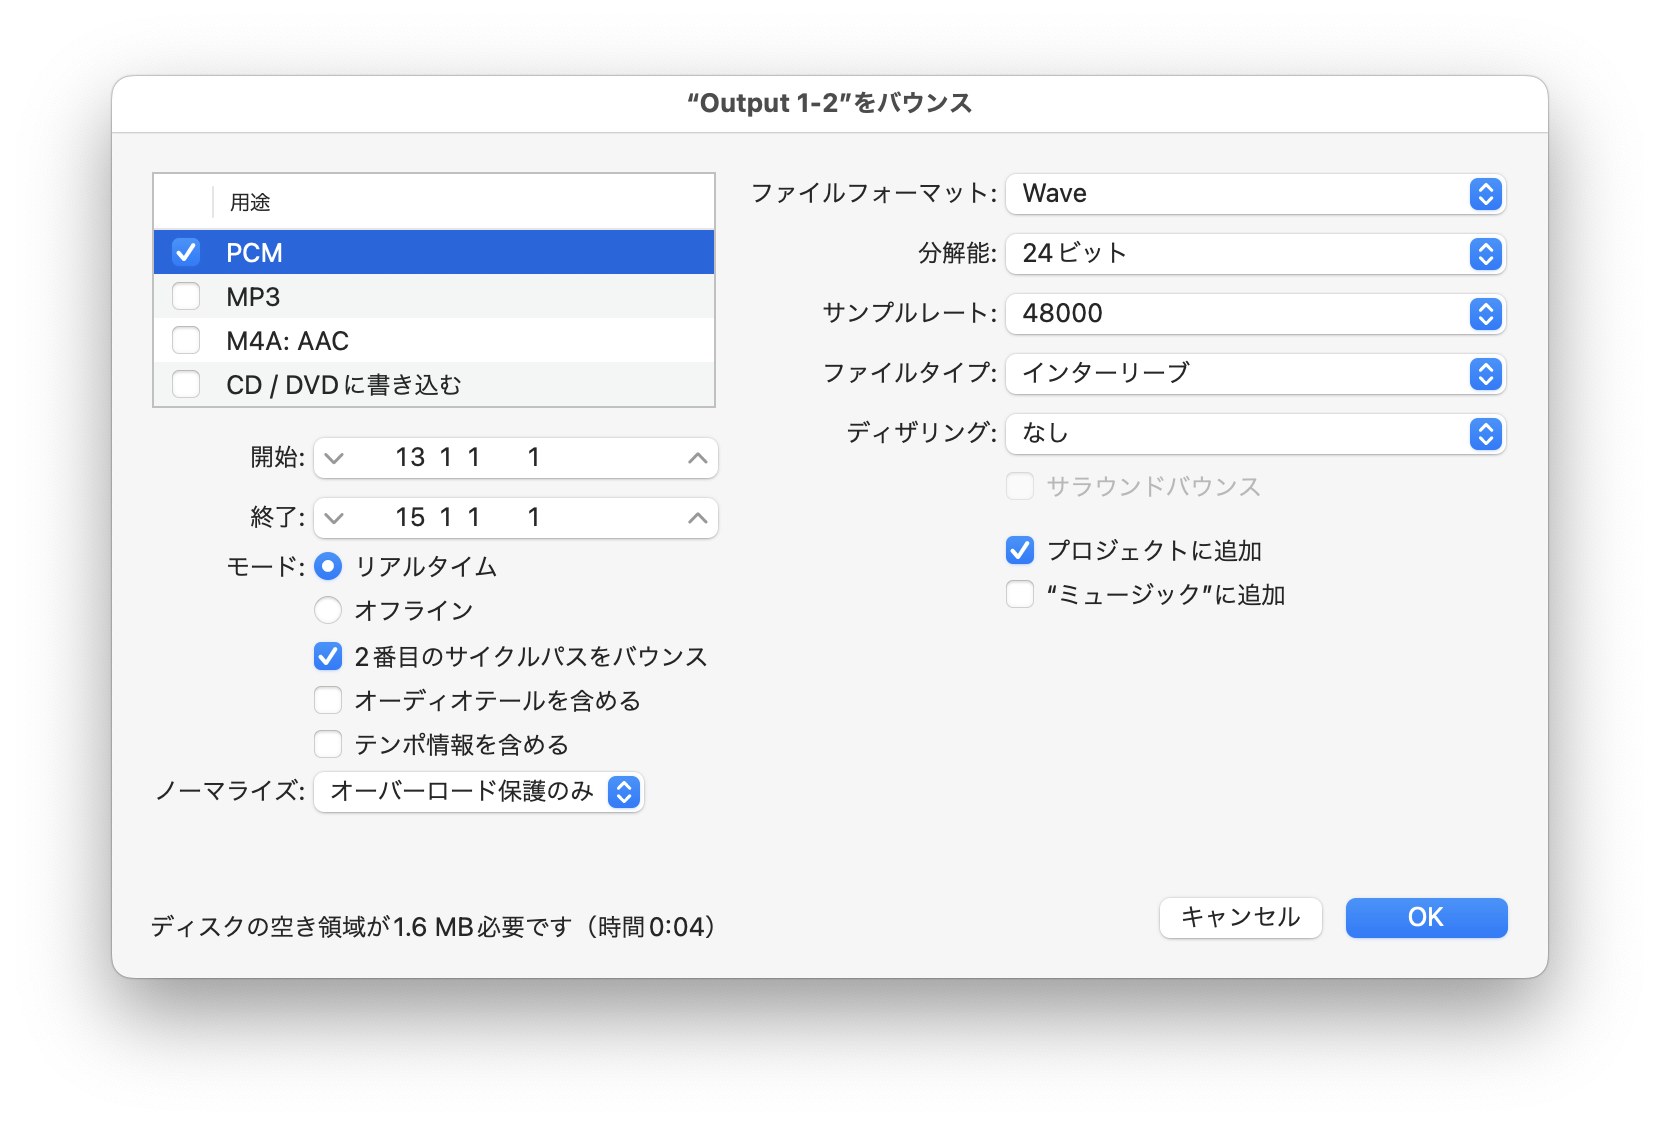Check the CD / DVD burn option
This screenshot has height=1126, width=1660.
click(187, 385)
